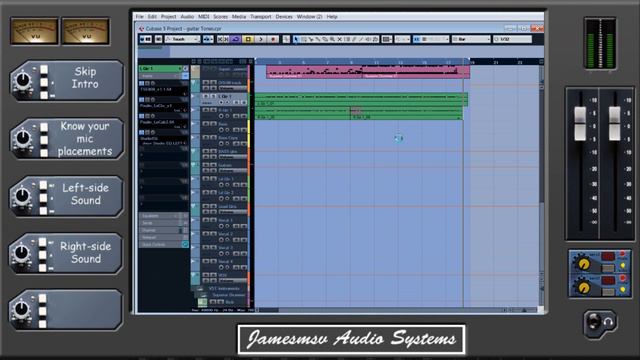
Task: Open the Devices menu
Action: (284, 17)
